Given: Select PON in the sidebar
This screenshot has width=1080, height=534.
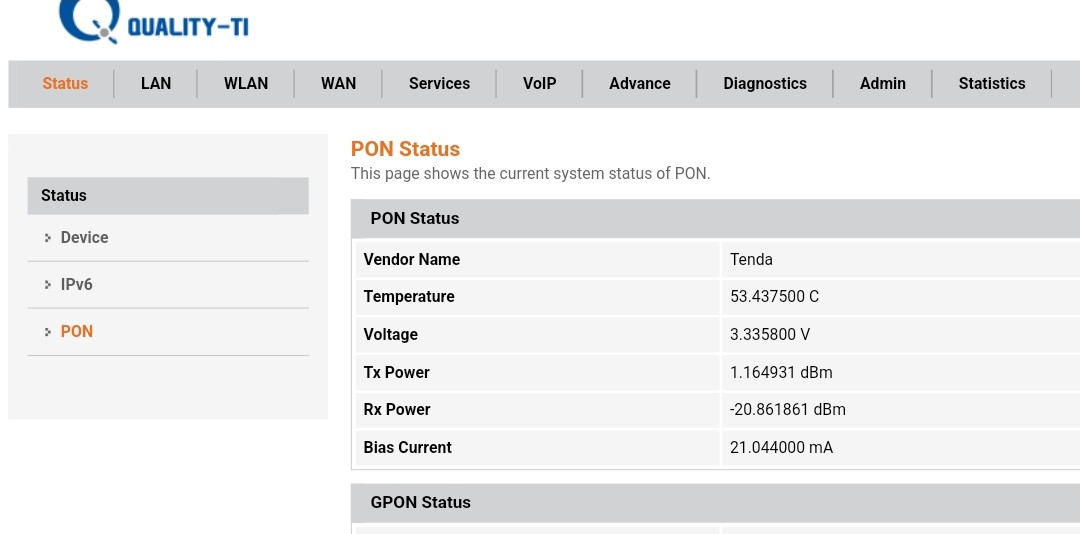Looking at the screenshot, I should [x=77, y=332].
